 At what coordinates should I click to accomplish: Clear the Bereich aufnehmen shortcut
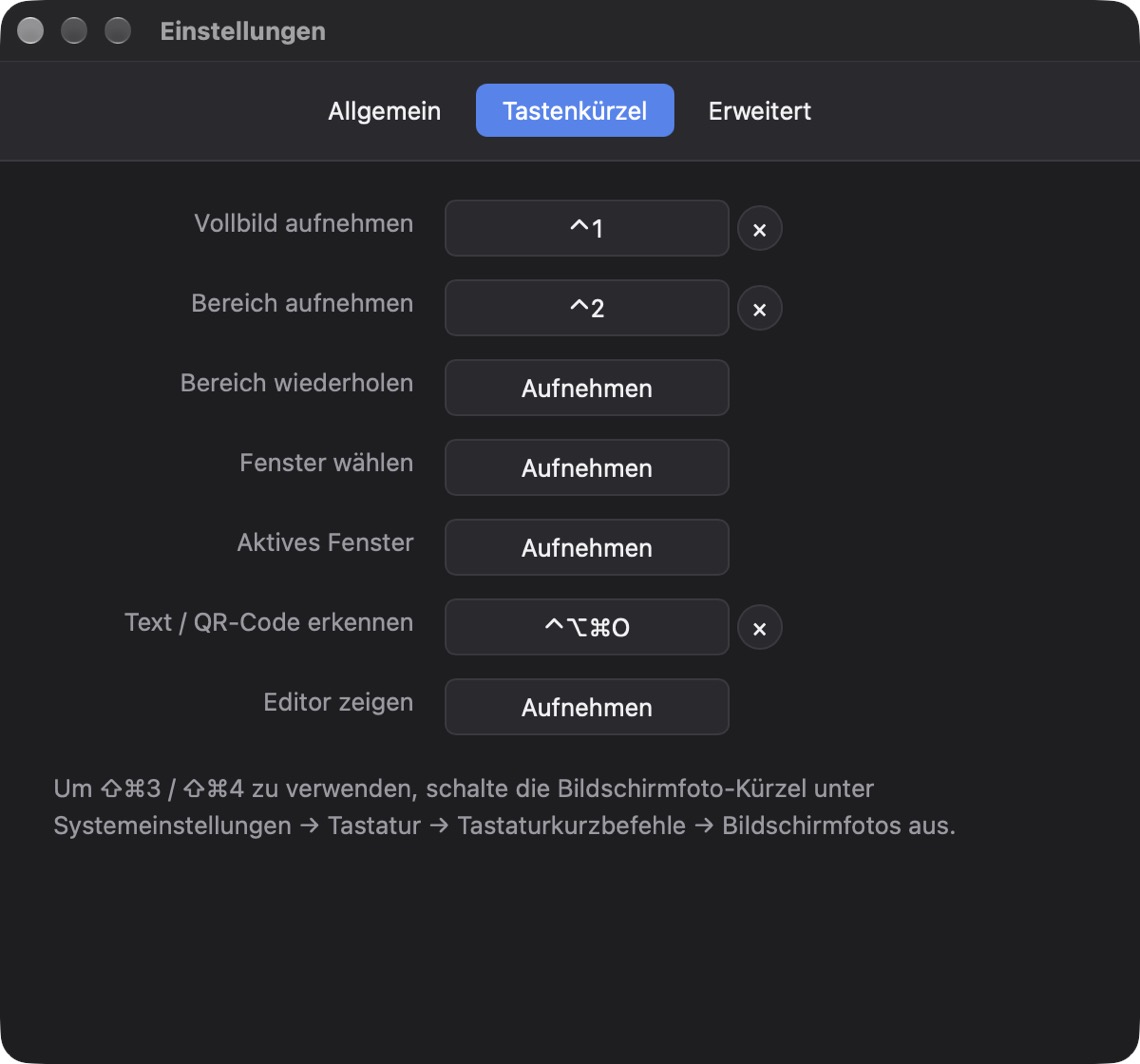click(760, 308)
